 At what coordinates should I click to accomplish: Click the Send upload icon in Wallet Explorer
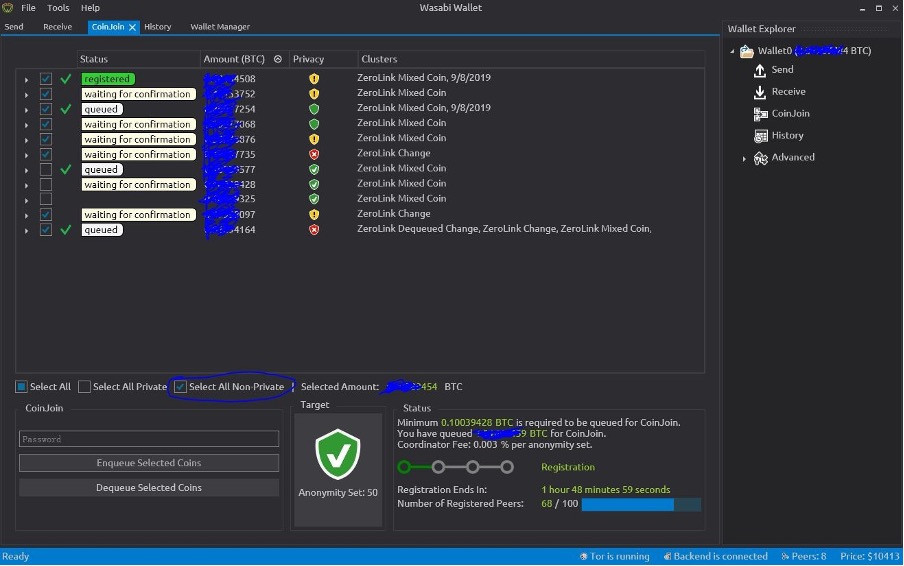[760, 70]
